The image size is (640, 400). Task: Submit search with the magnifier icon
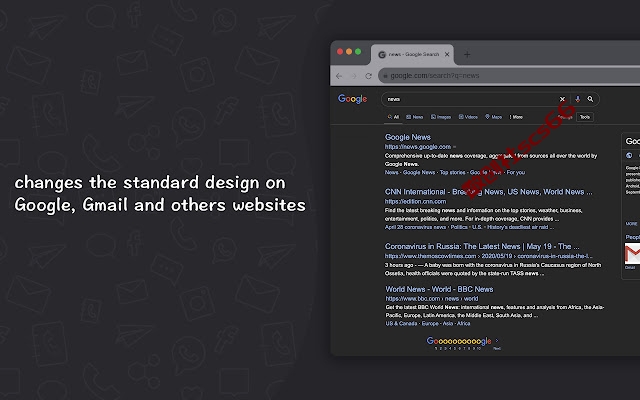point(590,99)
